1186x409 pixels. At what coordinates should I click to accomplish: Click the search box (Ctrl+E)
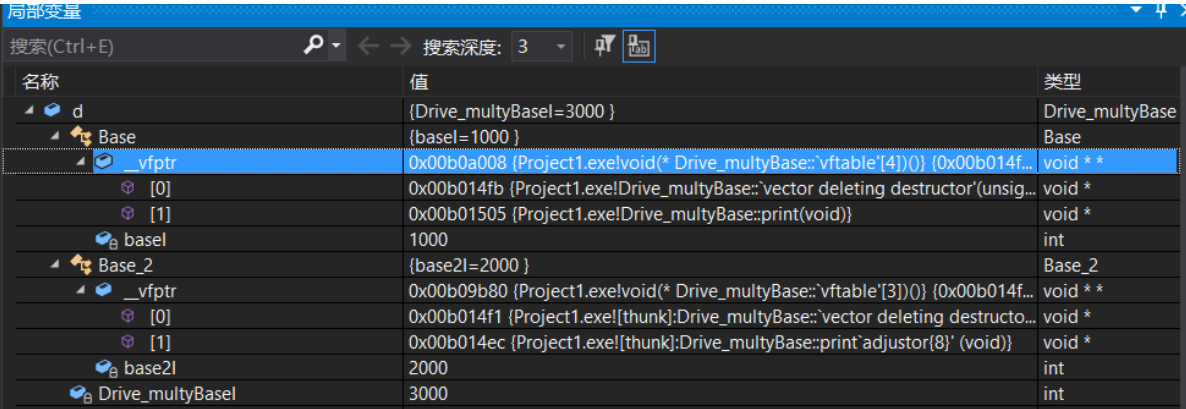[151, 47]
